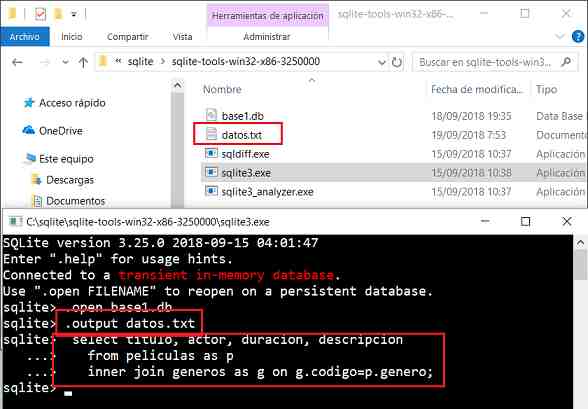The height and width of the screenshot is (409, 588).
Task: Open Documentos in navigation pane
Action: [x=75, y=201]
